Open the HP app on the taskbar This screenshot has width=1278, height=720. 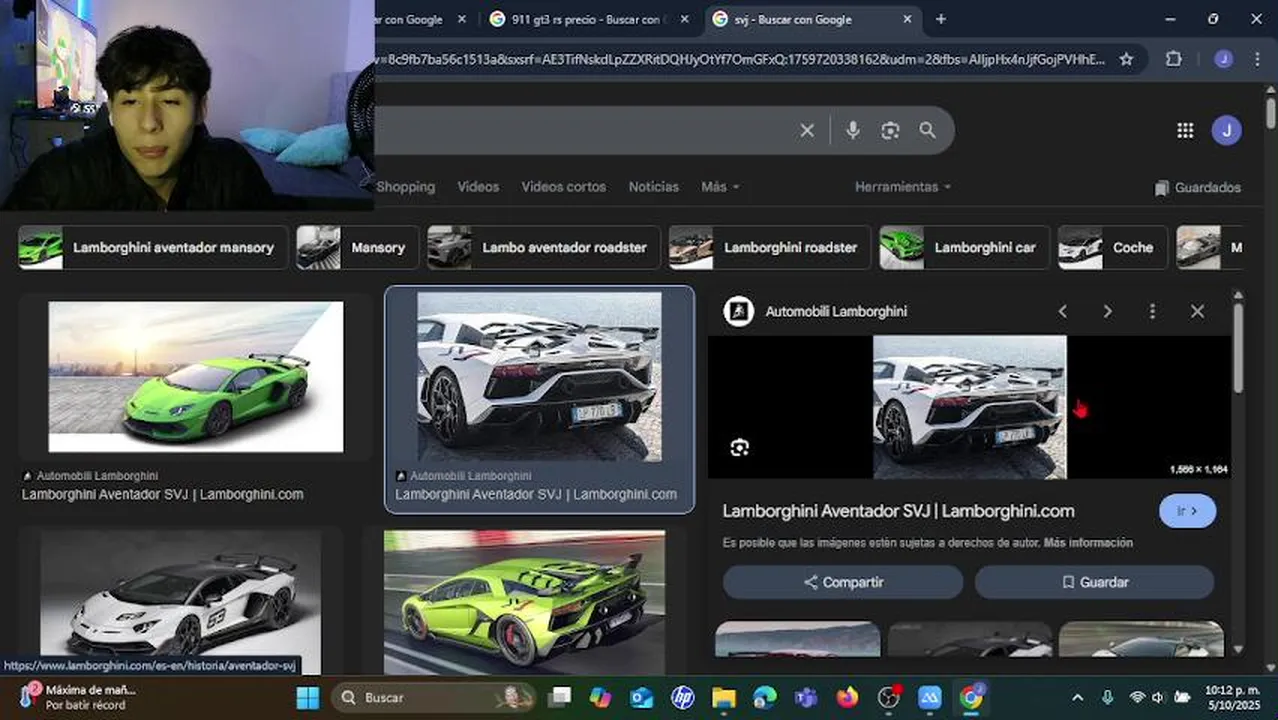click(683, 697)
